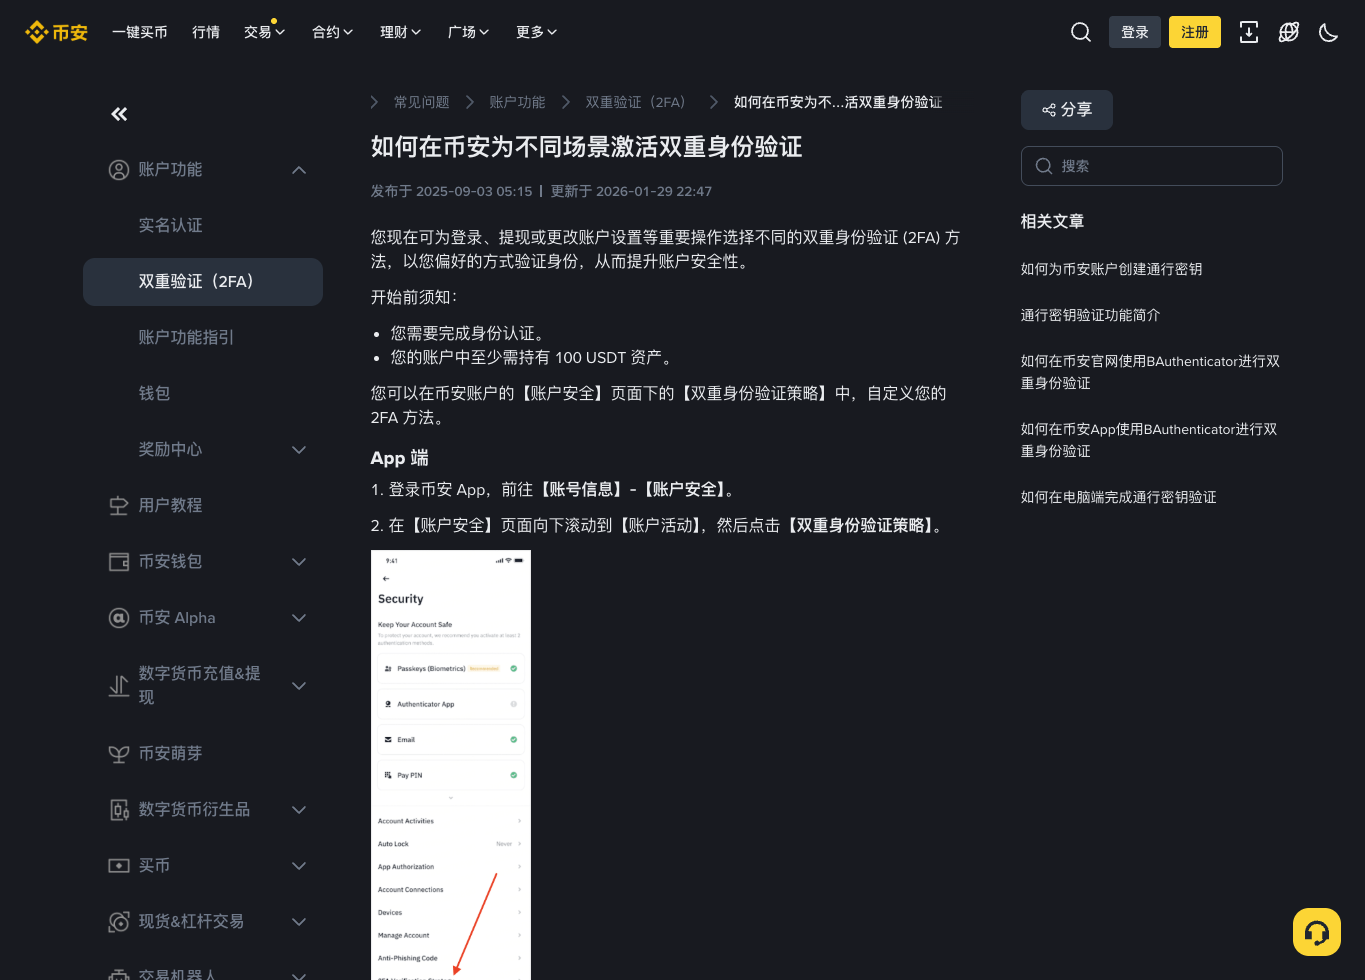The width and height of the screenshot is (1365, 980).
Task: Open the support chat headset button
Action: (1317, 932)
